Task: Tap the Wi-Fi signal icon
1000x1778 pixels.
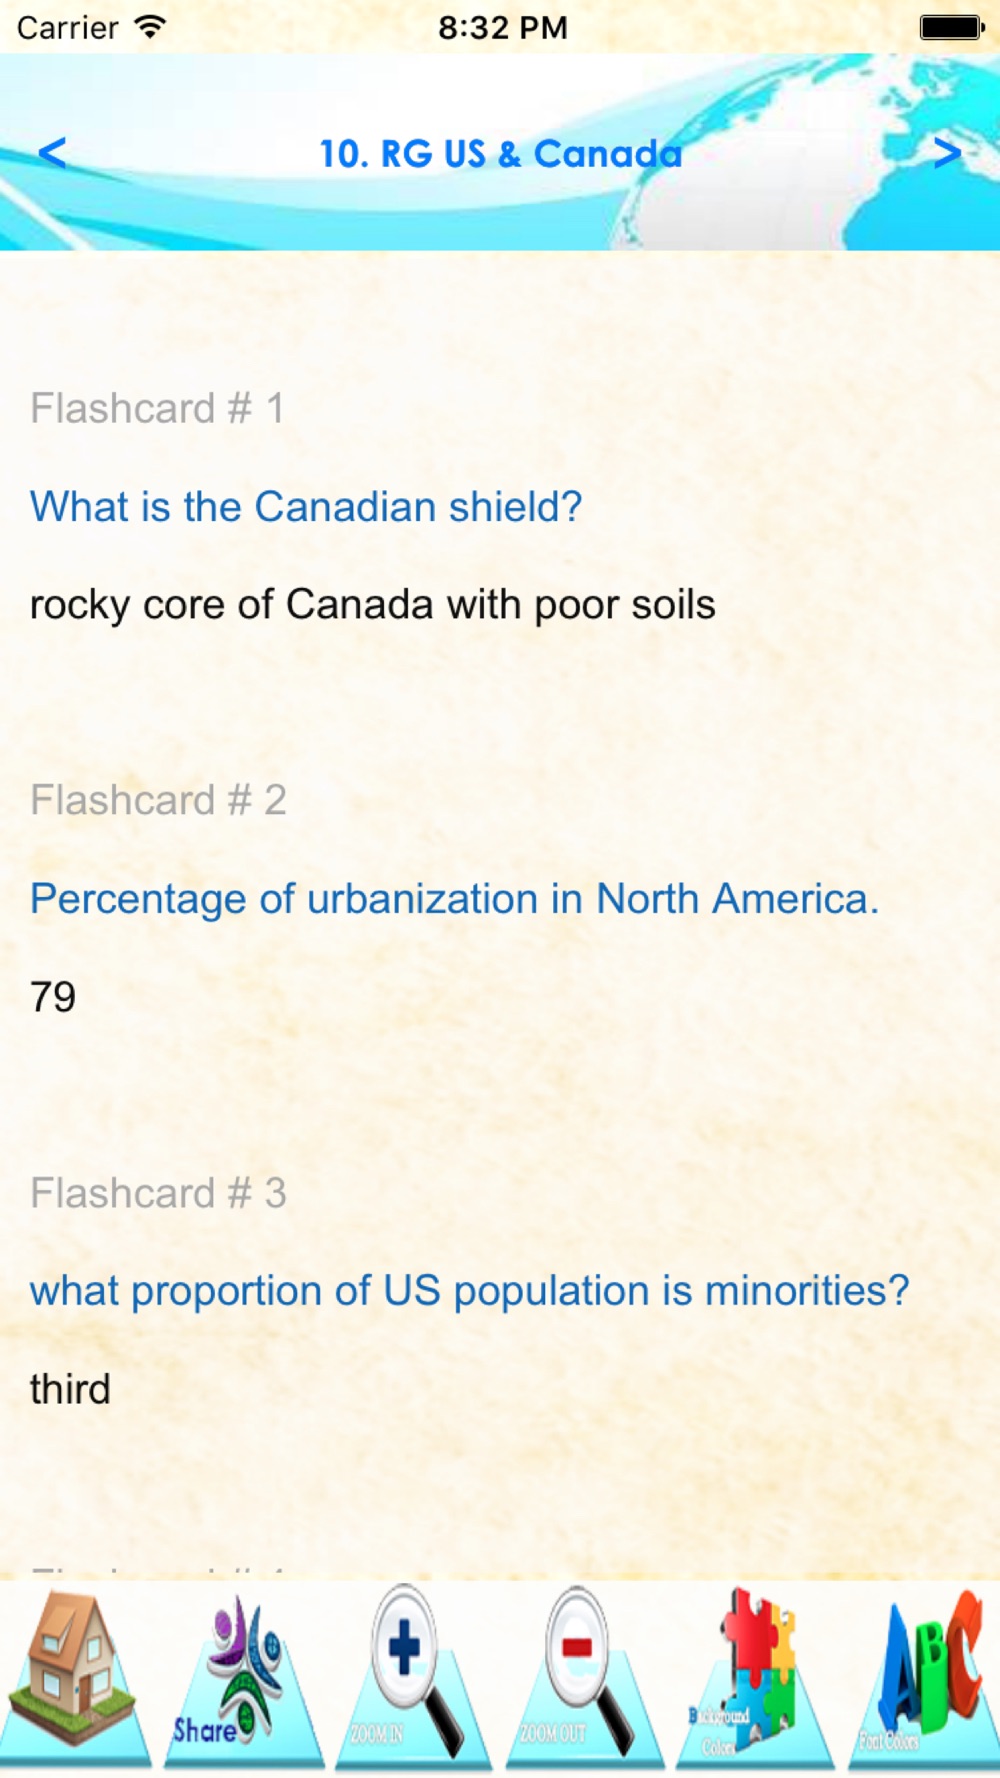Action: coord(150,27)
